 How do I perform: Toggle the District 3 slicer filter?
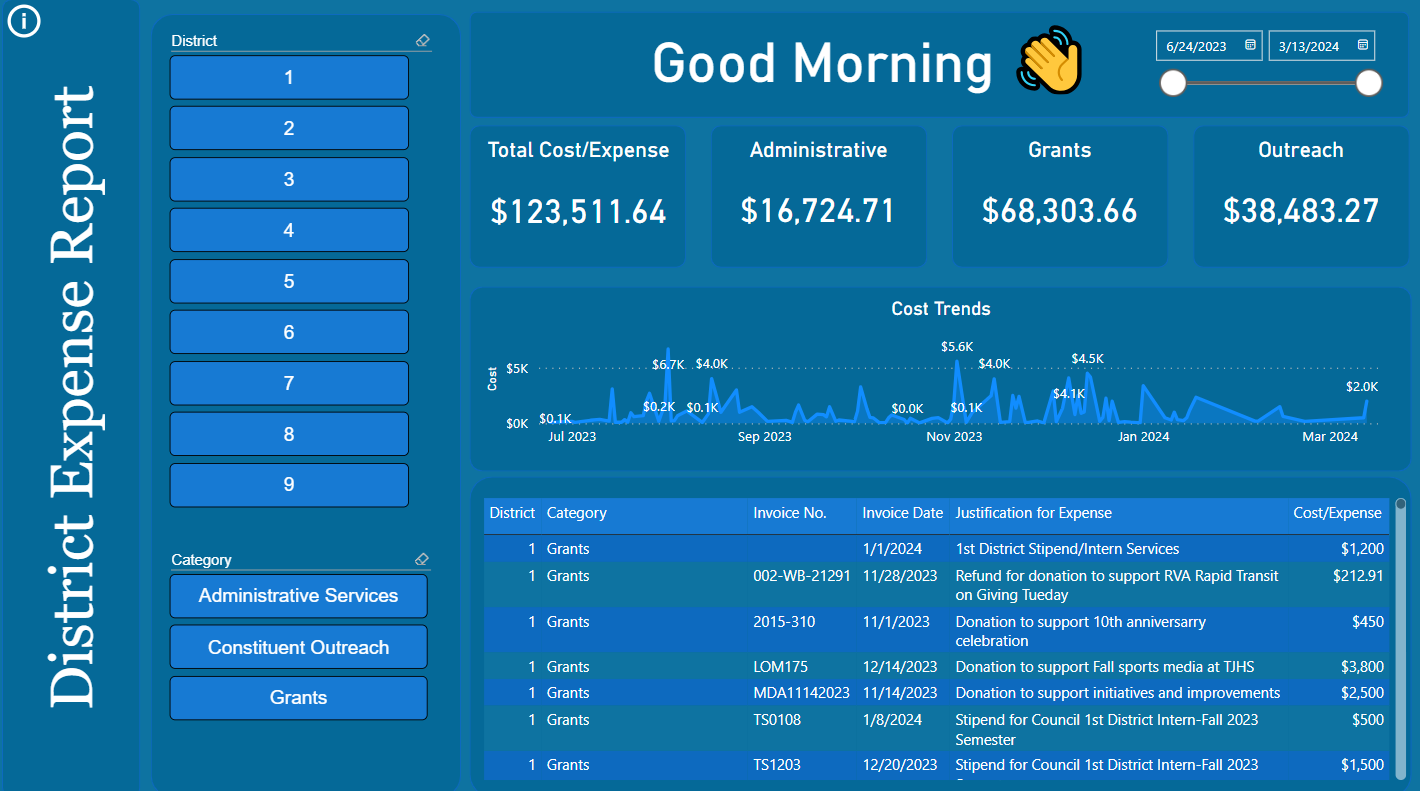click(289, 179)
